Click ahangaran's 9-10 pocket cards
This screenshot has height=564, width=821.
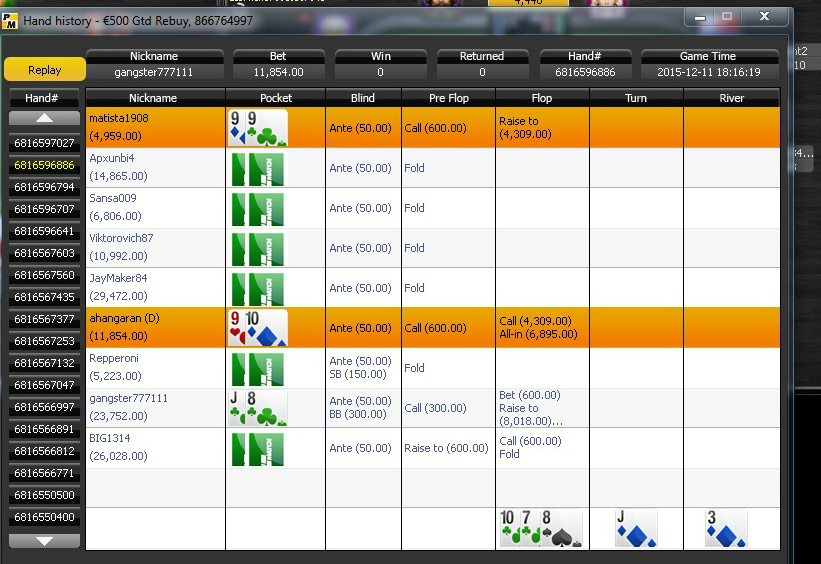[x=258, y=328]
